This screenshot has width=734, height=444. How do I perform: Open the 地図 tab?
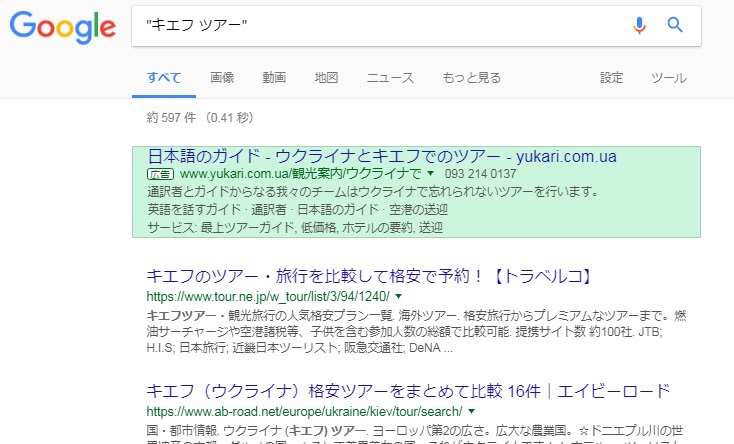pyautogui.click(x=326, y=78)
